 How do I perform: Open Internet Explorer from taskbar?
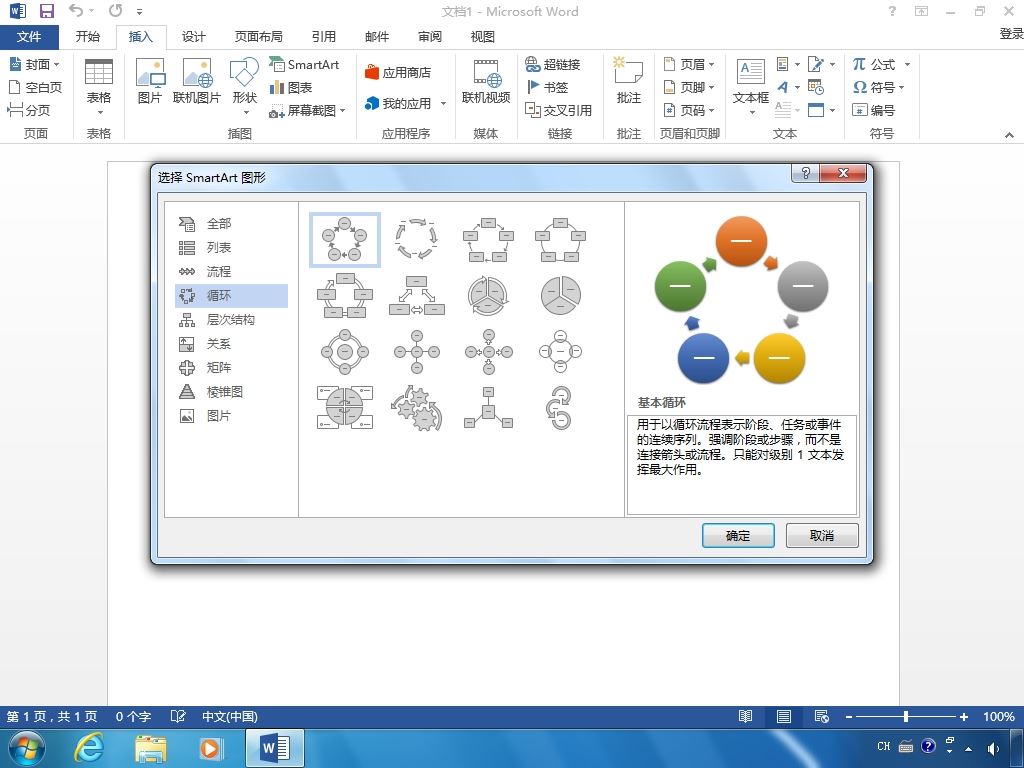point(89,748)
